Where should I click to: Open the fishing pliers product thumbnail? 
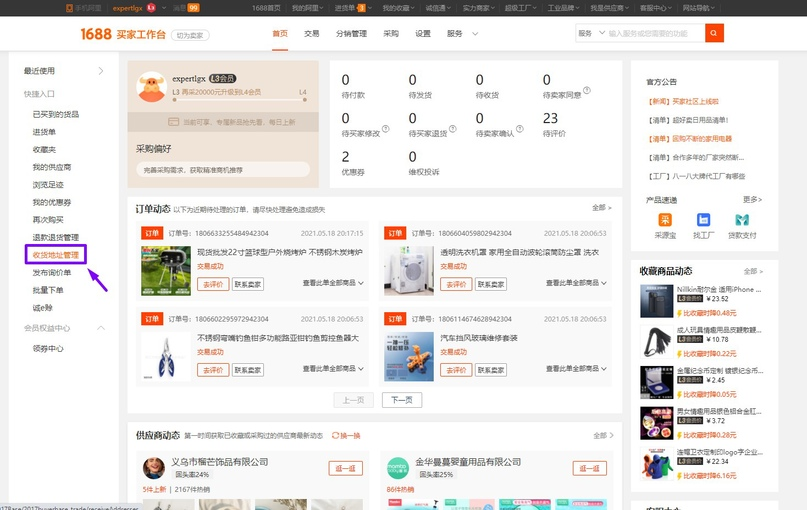(166, 357)
